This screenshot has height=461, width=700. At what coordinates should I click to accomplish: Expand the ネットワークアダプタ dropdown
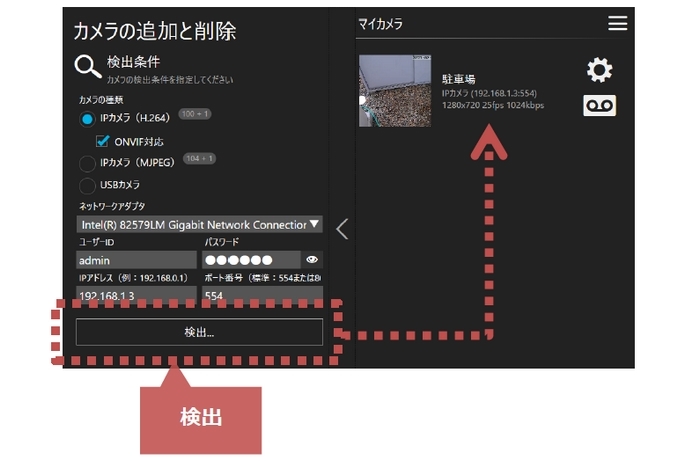(200, 224)
